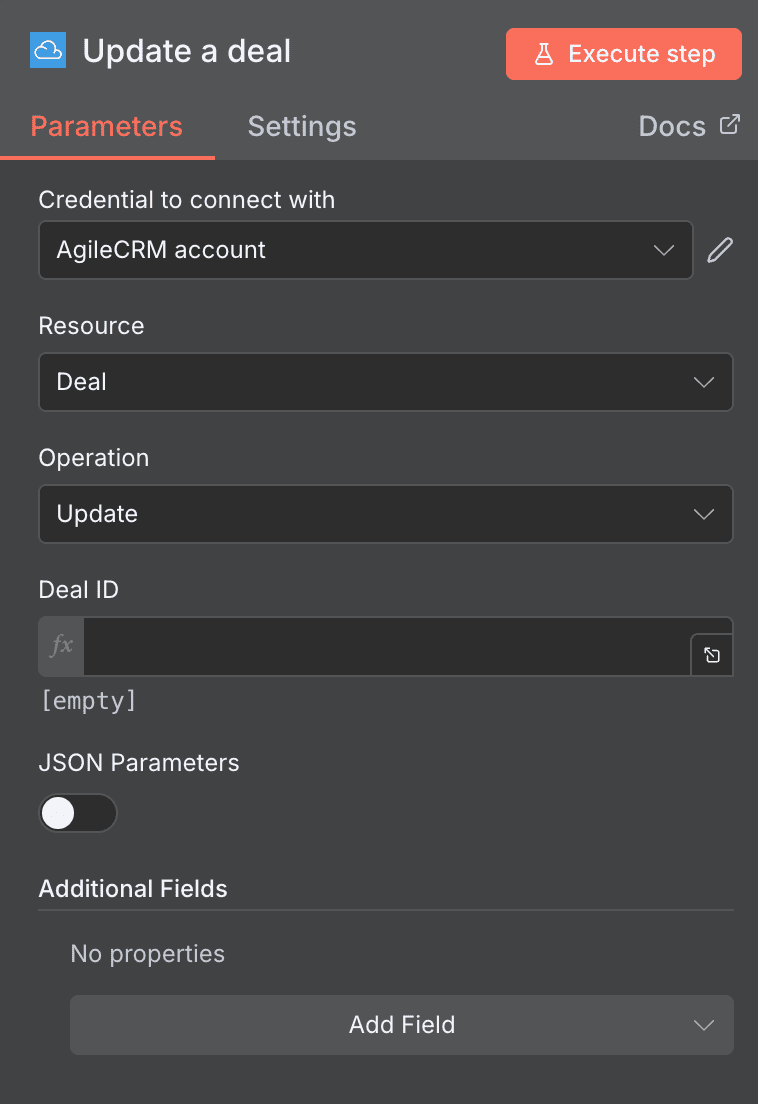This screenshot has height=1104, width=758.
Task: Click the chevron on the credential selector
Action: [x=663, y=250]
